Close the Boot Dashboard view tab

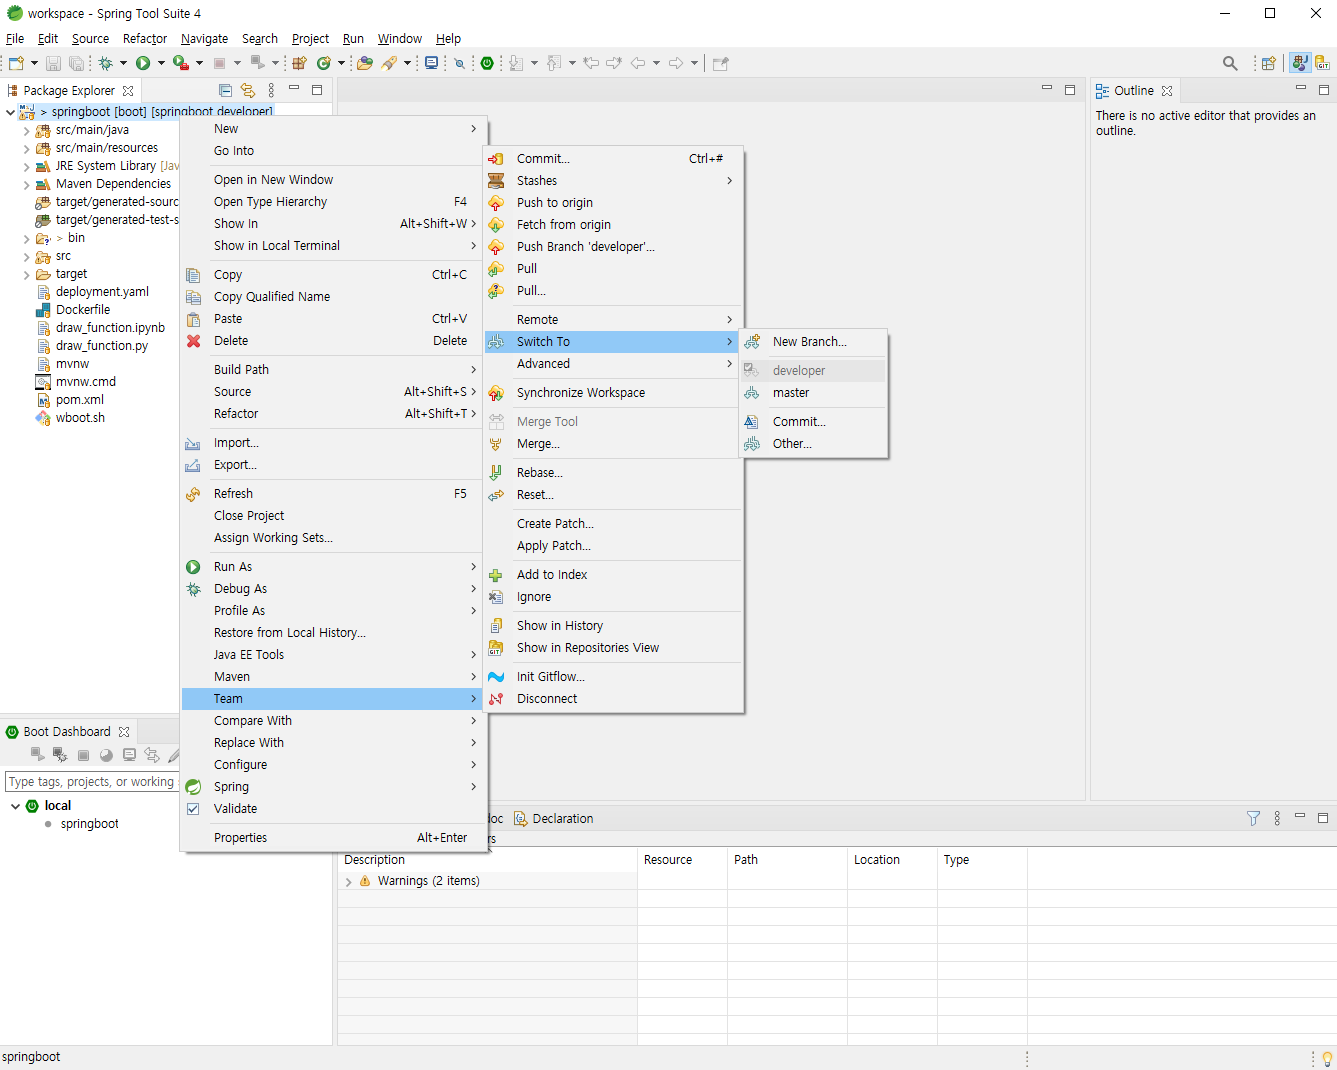(124, 732)
